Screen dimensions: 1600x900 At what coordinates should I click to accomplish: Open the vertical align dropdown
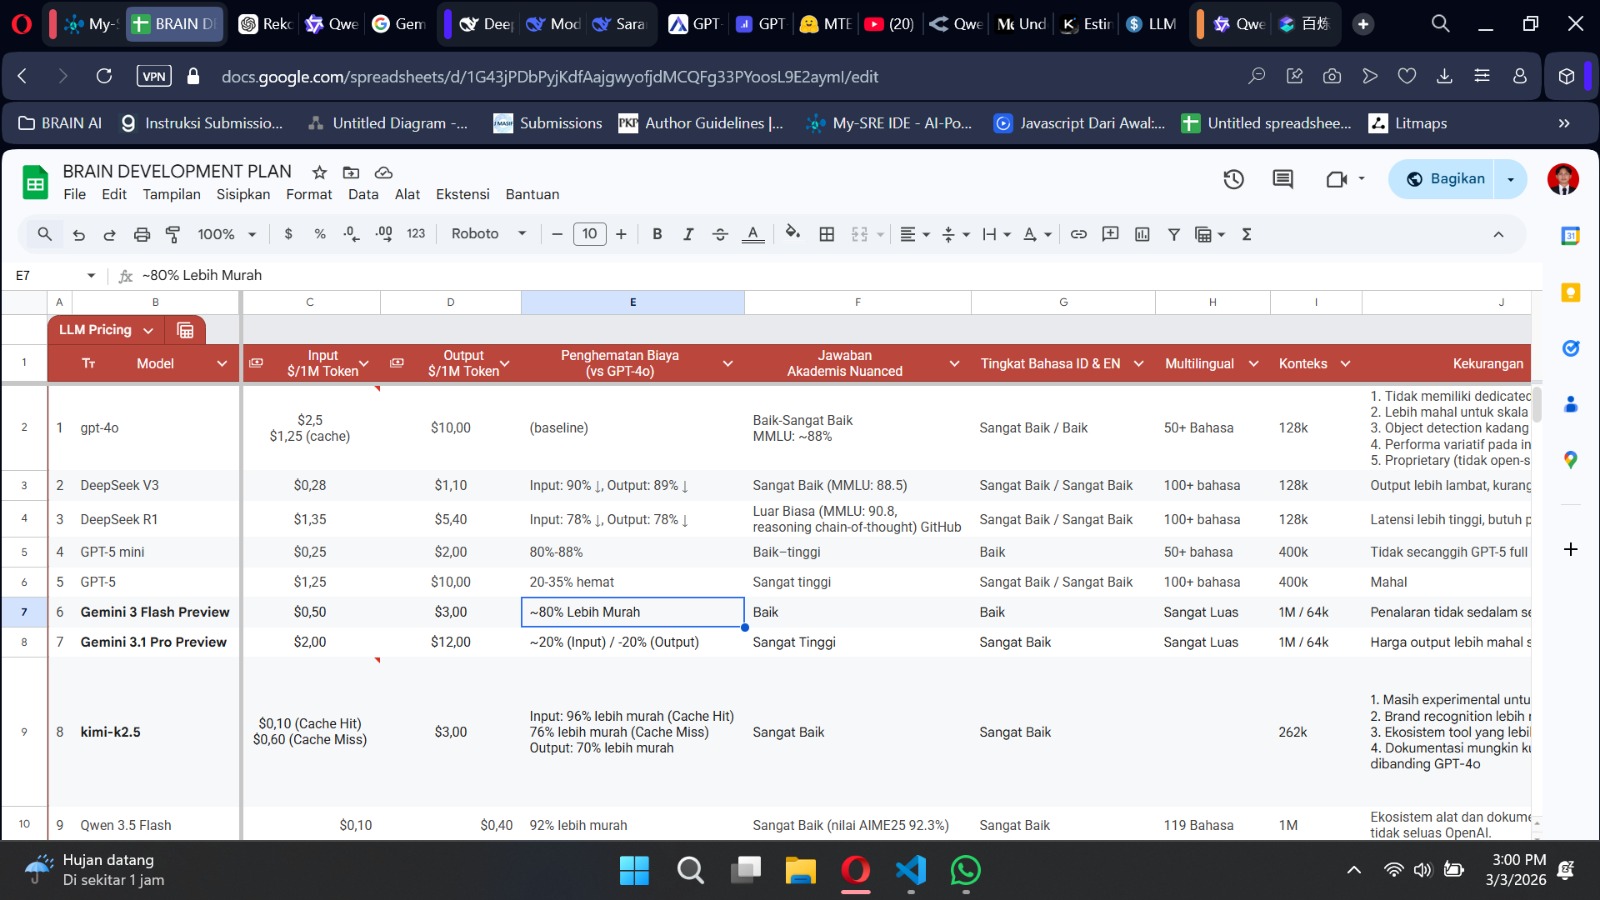(x=956, y=234)
